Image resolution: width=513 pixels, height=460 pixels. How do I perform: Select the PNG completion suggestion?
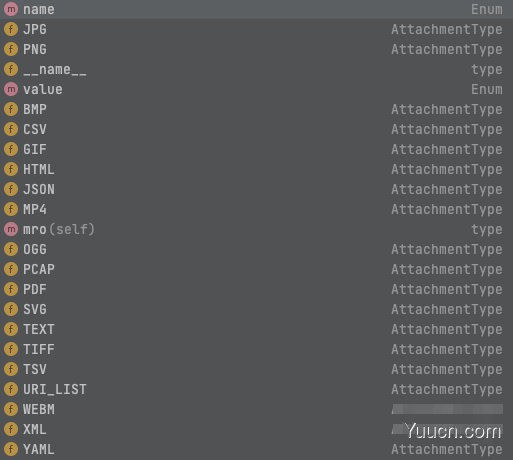(x=256, y=49)
